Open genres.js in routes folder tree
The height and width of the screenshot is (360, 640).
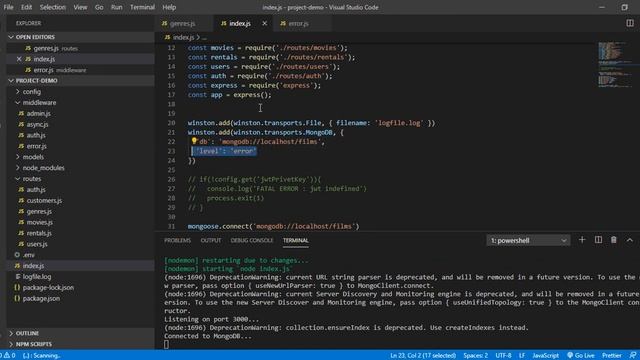[80, 211]
